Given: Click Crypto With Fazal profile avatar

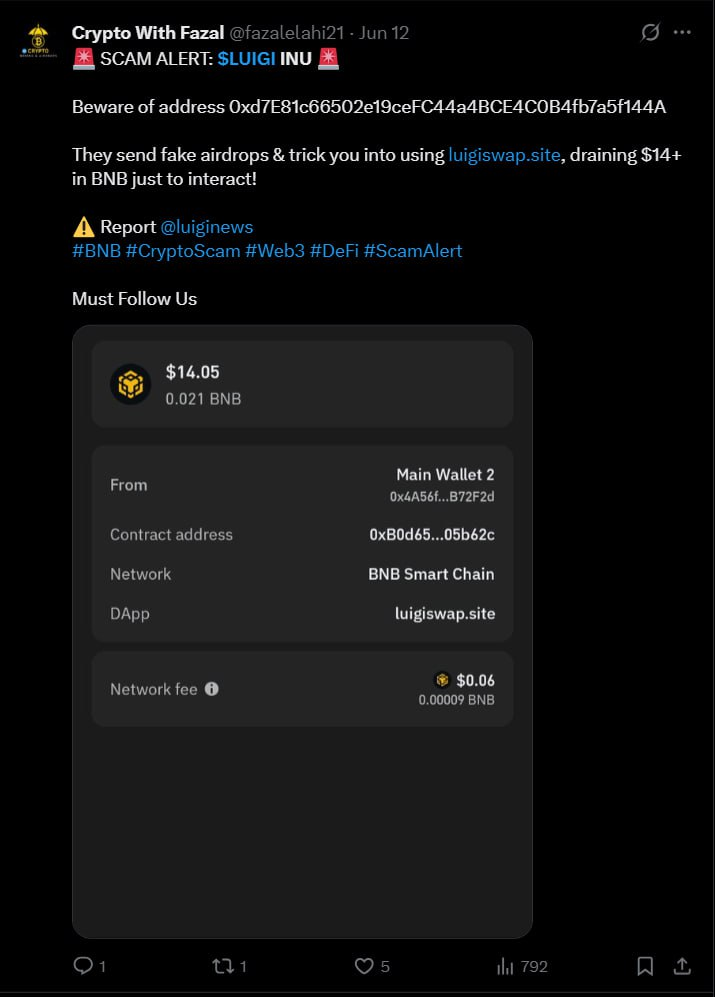Looking at the screenshot, I should pos(36,42).
